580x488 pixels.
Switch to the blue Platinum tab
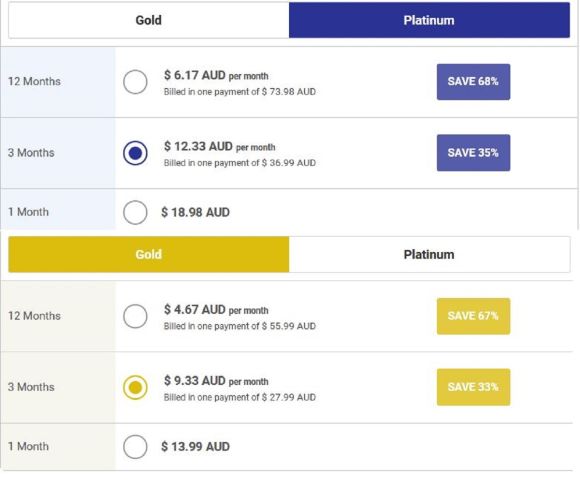[429, 20]
